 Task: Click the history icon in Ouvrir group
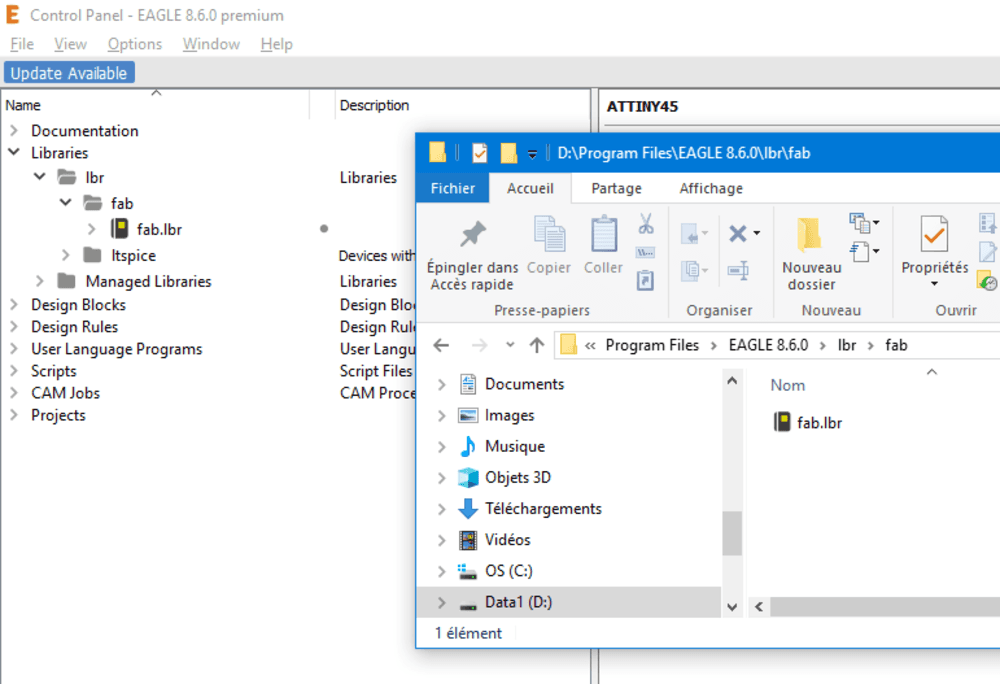[x=987, y=280]
